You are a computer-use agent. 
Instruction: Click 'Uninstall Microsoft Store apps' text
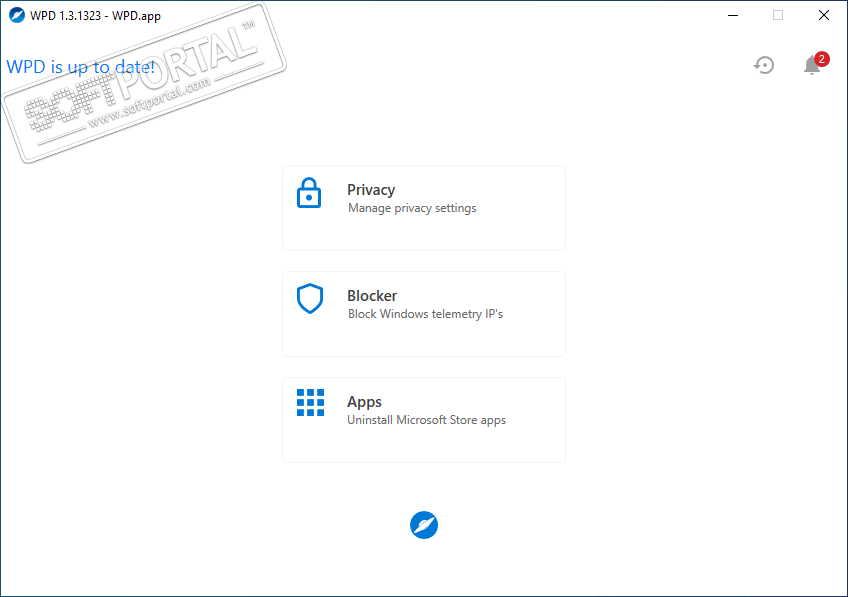point(426,420)
